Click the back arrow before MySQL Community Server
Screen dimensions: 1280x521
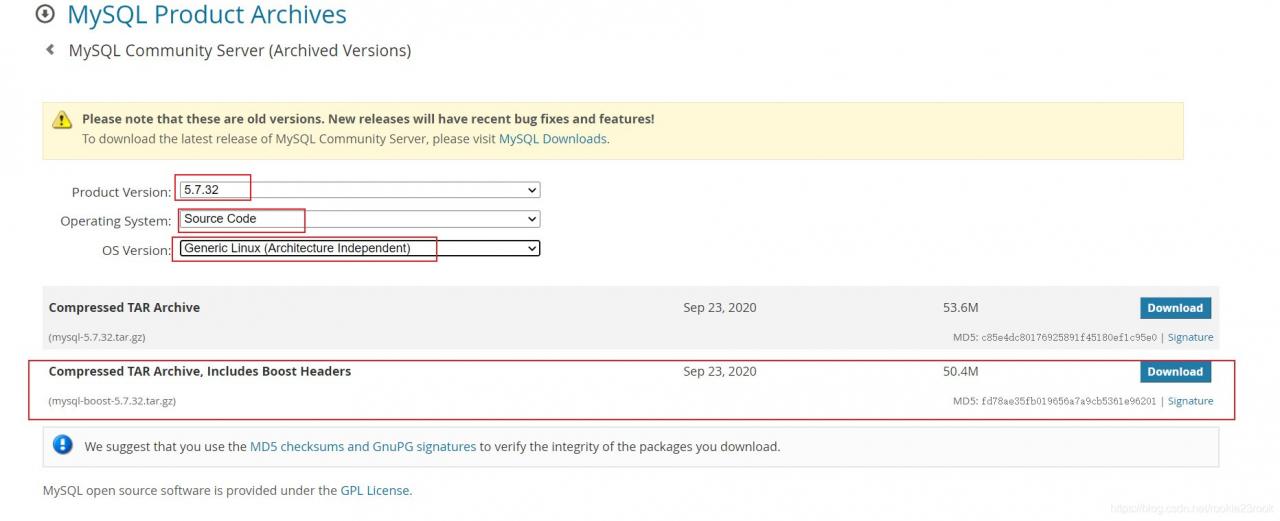pyautogui.click(x=49, y=49)
